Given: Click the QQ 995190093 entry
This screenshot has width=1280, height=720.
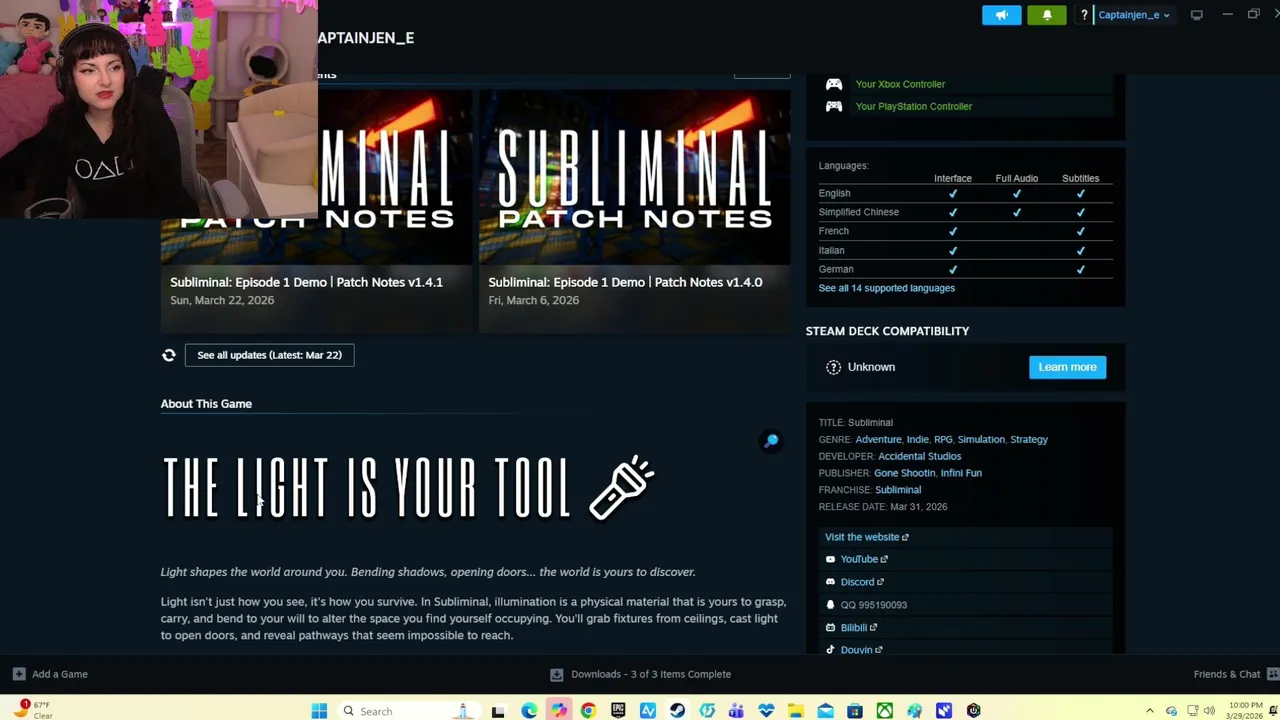Looking at the screenshot, I should [873, 605].
